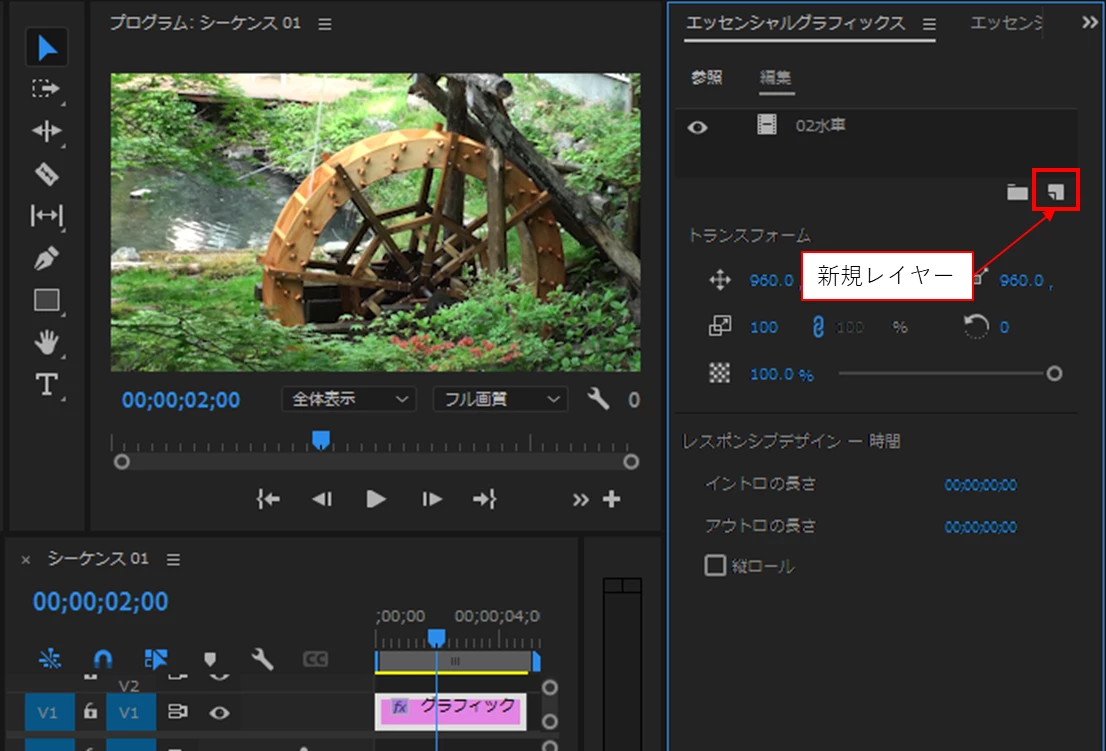Click the program monitor playhead marker
The width and height of the screenshot is (1106, 751).
(x=321, y=440)
